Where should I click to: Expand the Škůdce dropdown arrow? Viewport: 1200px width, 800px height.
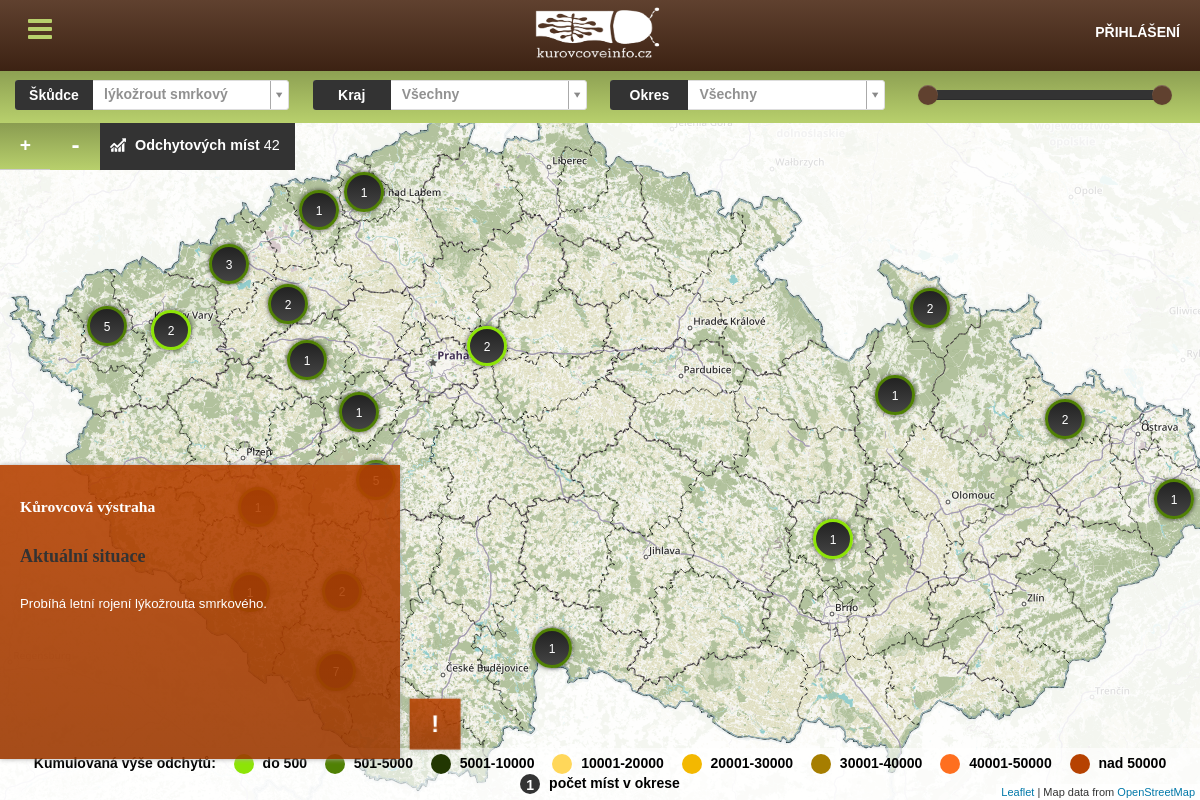click(x=279, y=95)
